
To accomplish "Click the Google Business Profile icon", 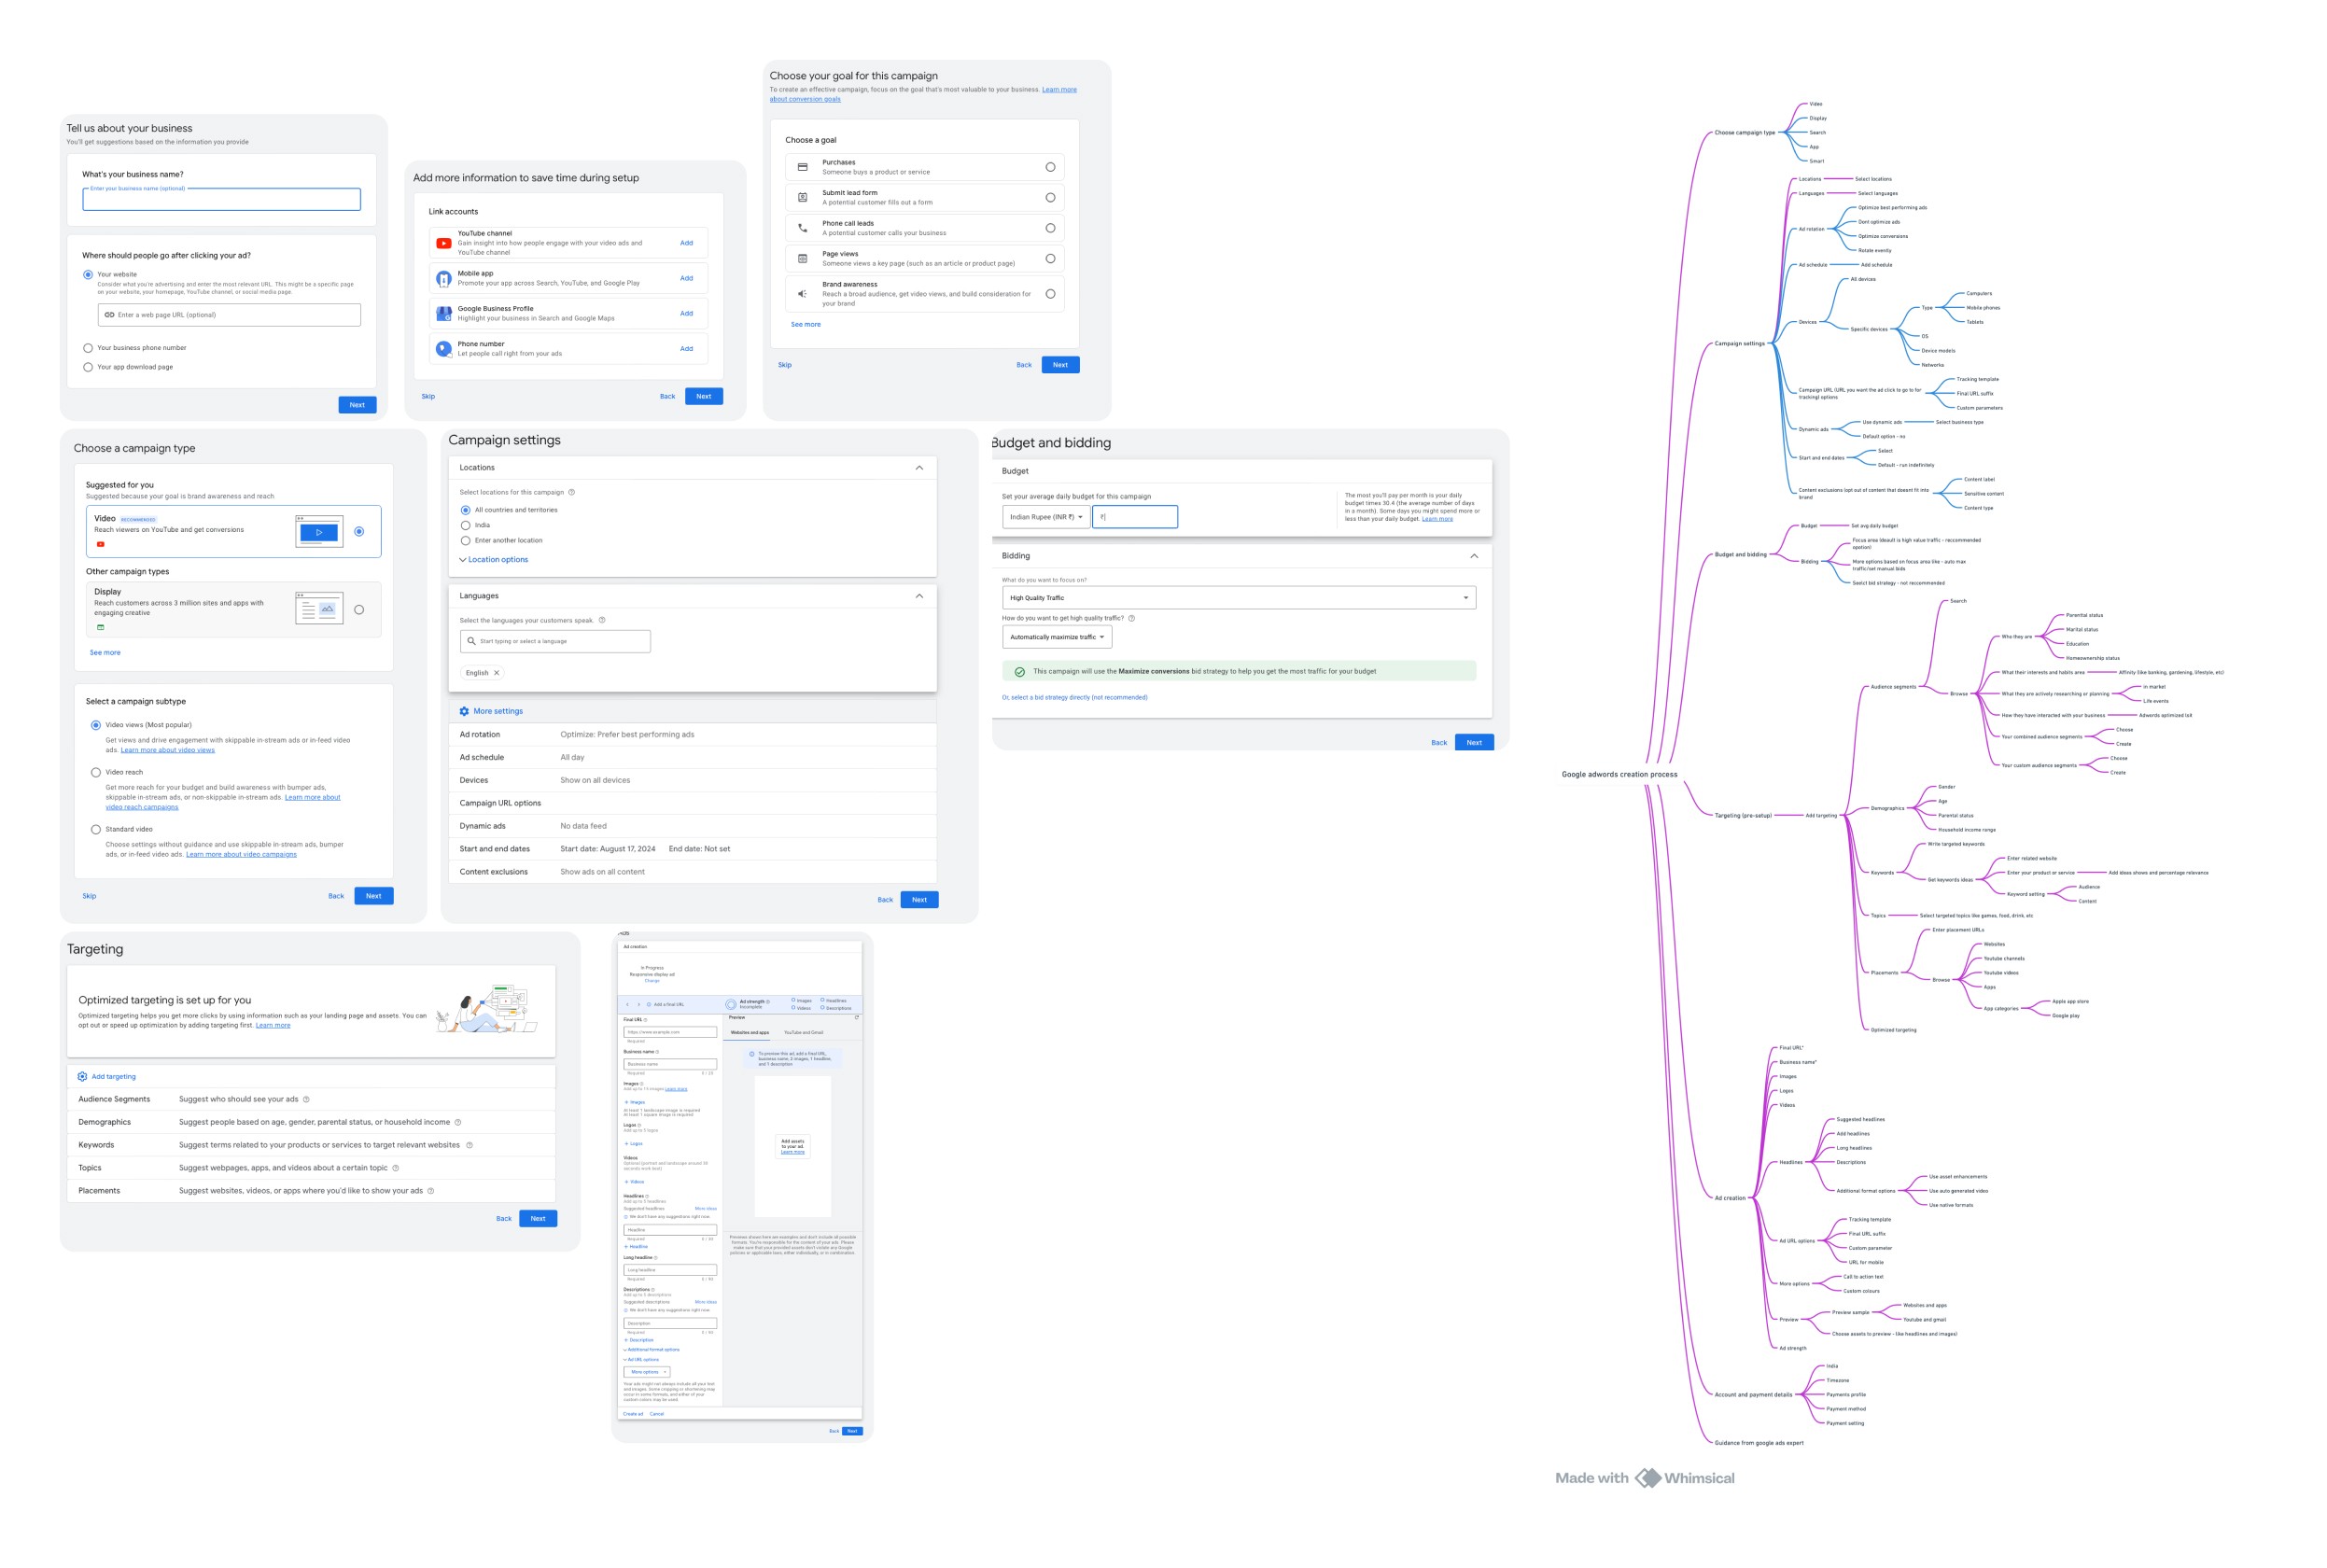I will [x=444, y=313].
